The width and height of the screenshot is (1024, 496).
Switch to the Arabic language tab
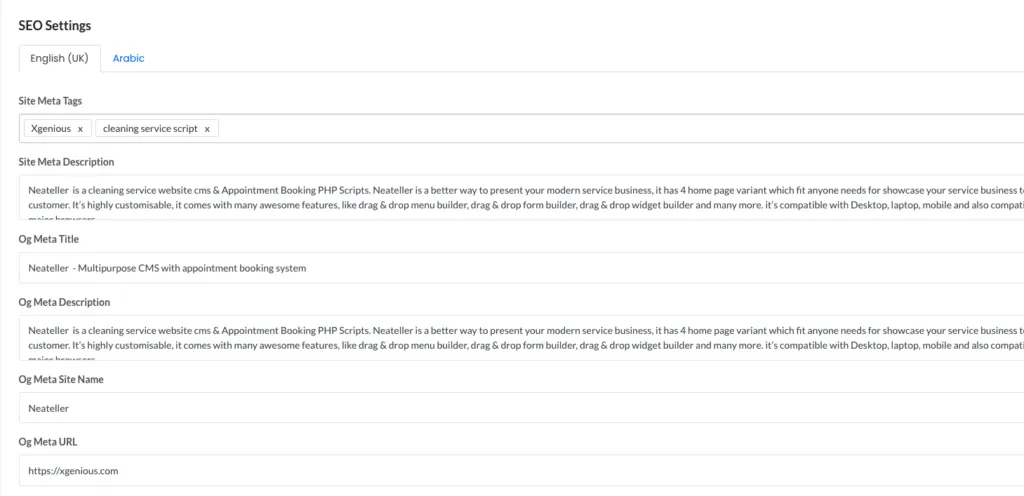[x=128, y=58]
